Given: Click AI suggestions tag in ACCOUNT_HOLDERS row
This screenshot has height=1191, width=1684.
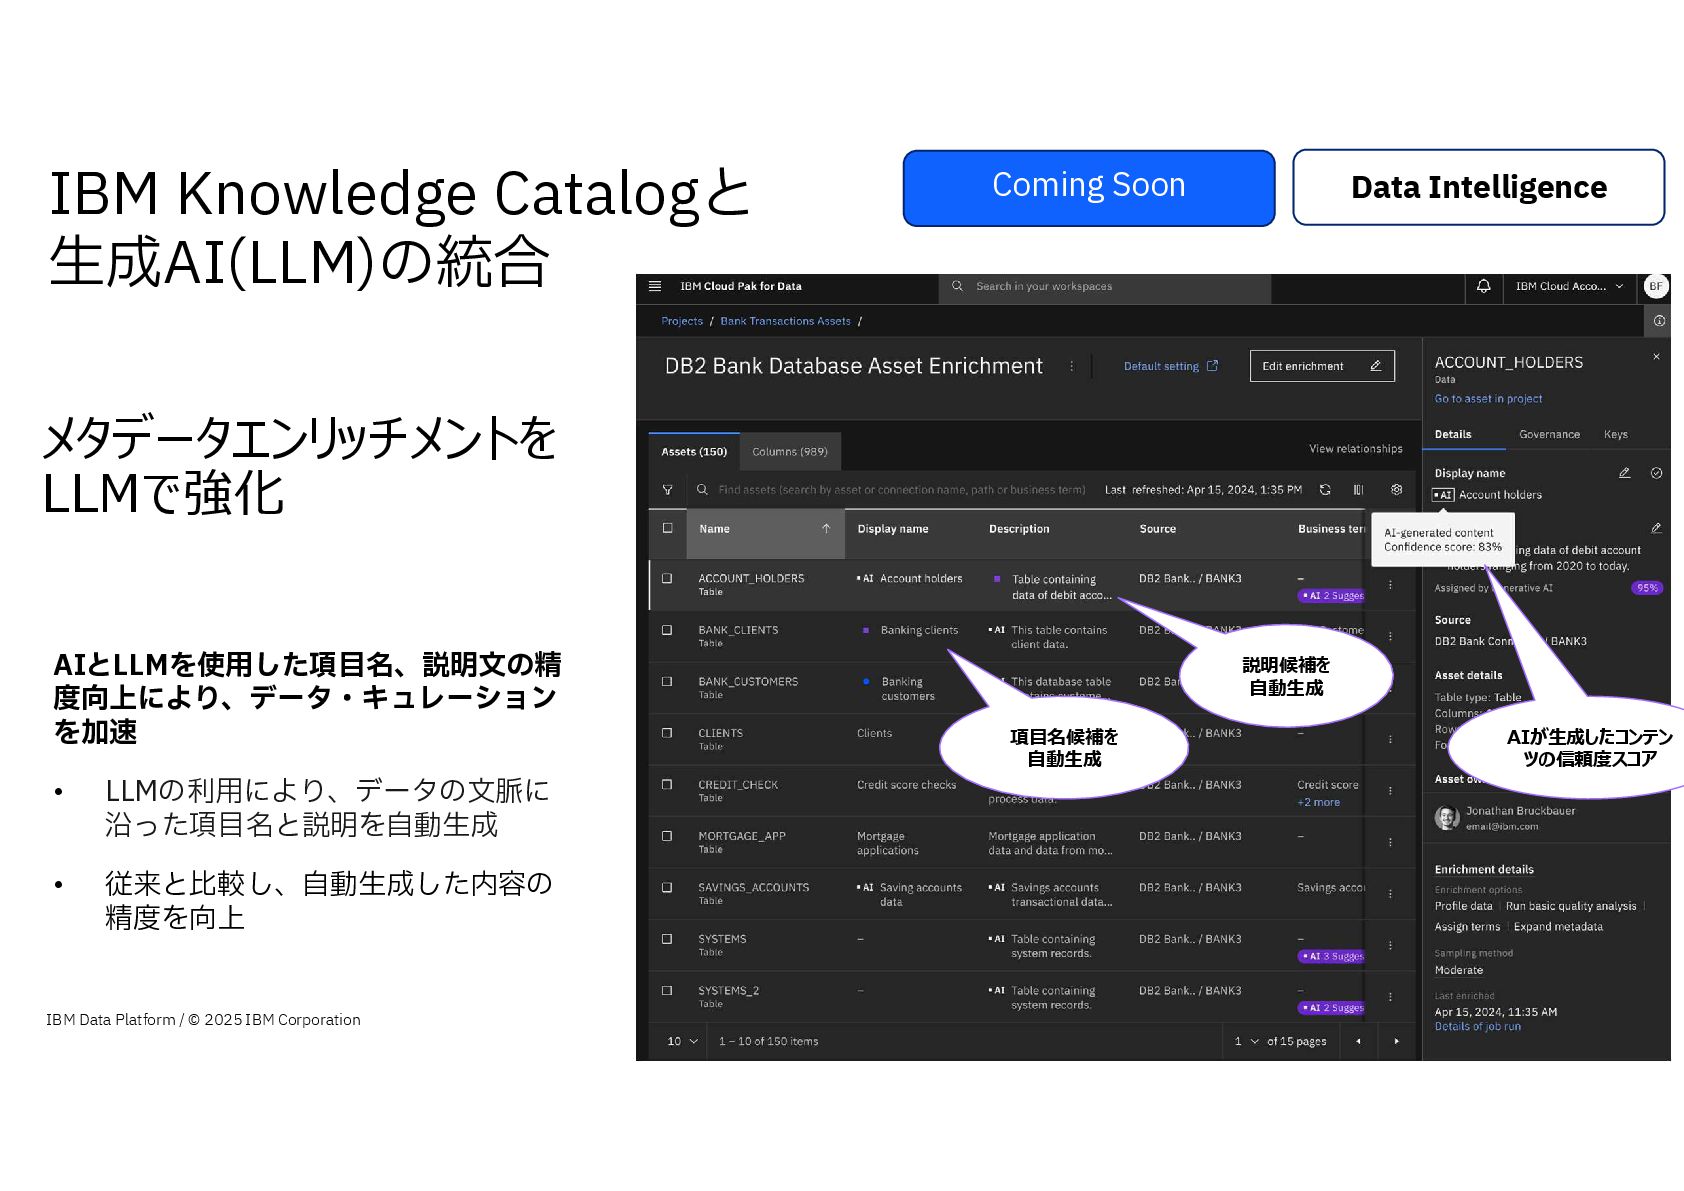Looking at the screenshot, I should 1331,596.
